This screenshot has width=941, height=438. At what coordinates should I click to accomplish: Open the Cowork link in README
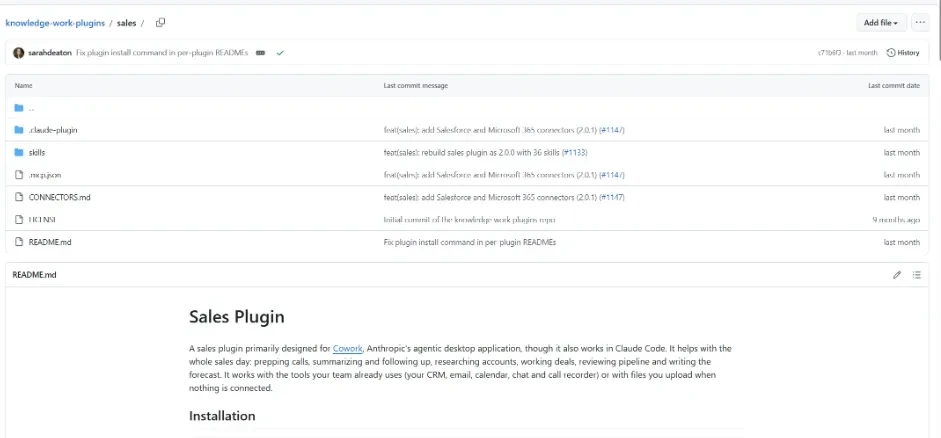(347, 348)
